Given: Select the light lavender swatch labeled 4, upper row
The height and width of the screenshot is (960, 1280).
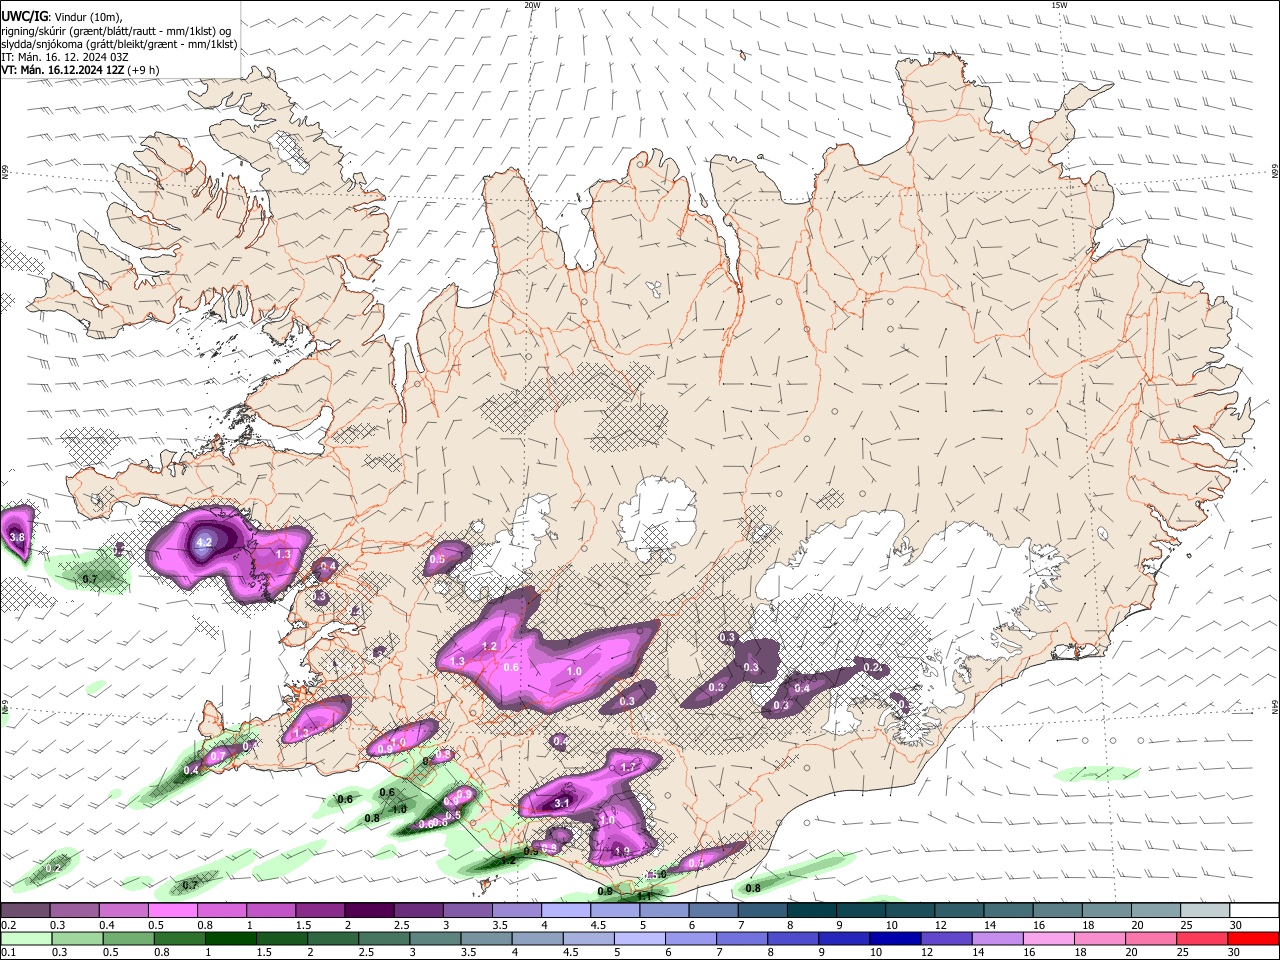Looking at the screenshot, I should [566, 911].
